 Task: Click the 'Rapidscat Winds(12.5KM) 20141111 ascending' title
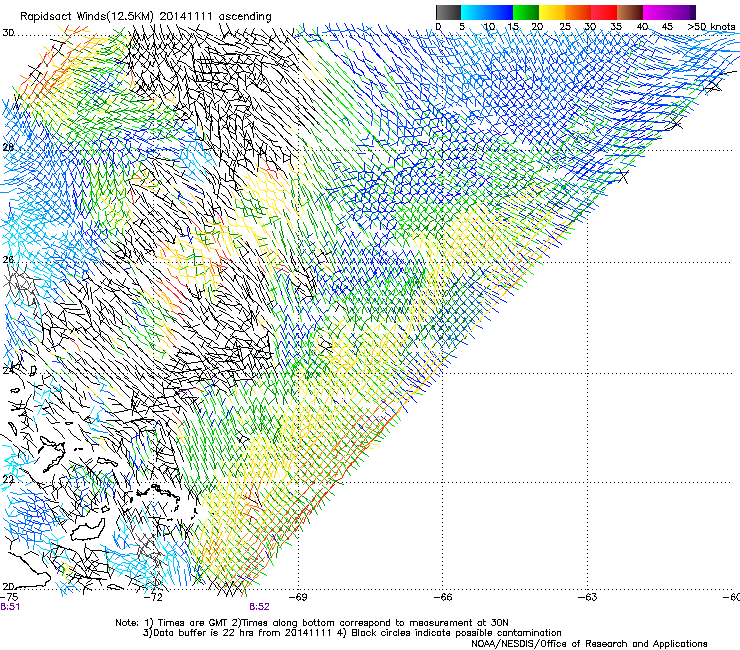[146, 16]
